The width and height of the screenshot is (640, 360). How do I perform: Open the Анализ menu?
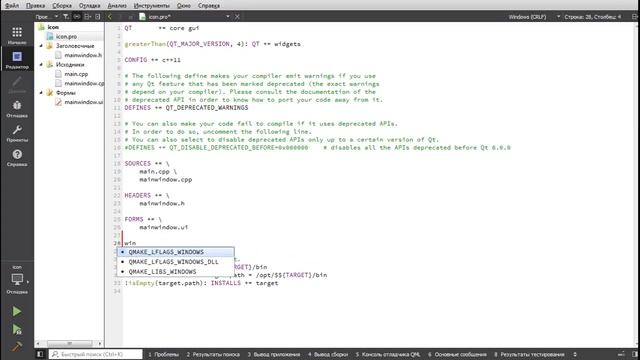coord(117,6)
